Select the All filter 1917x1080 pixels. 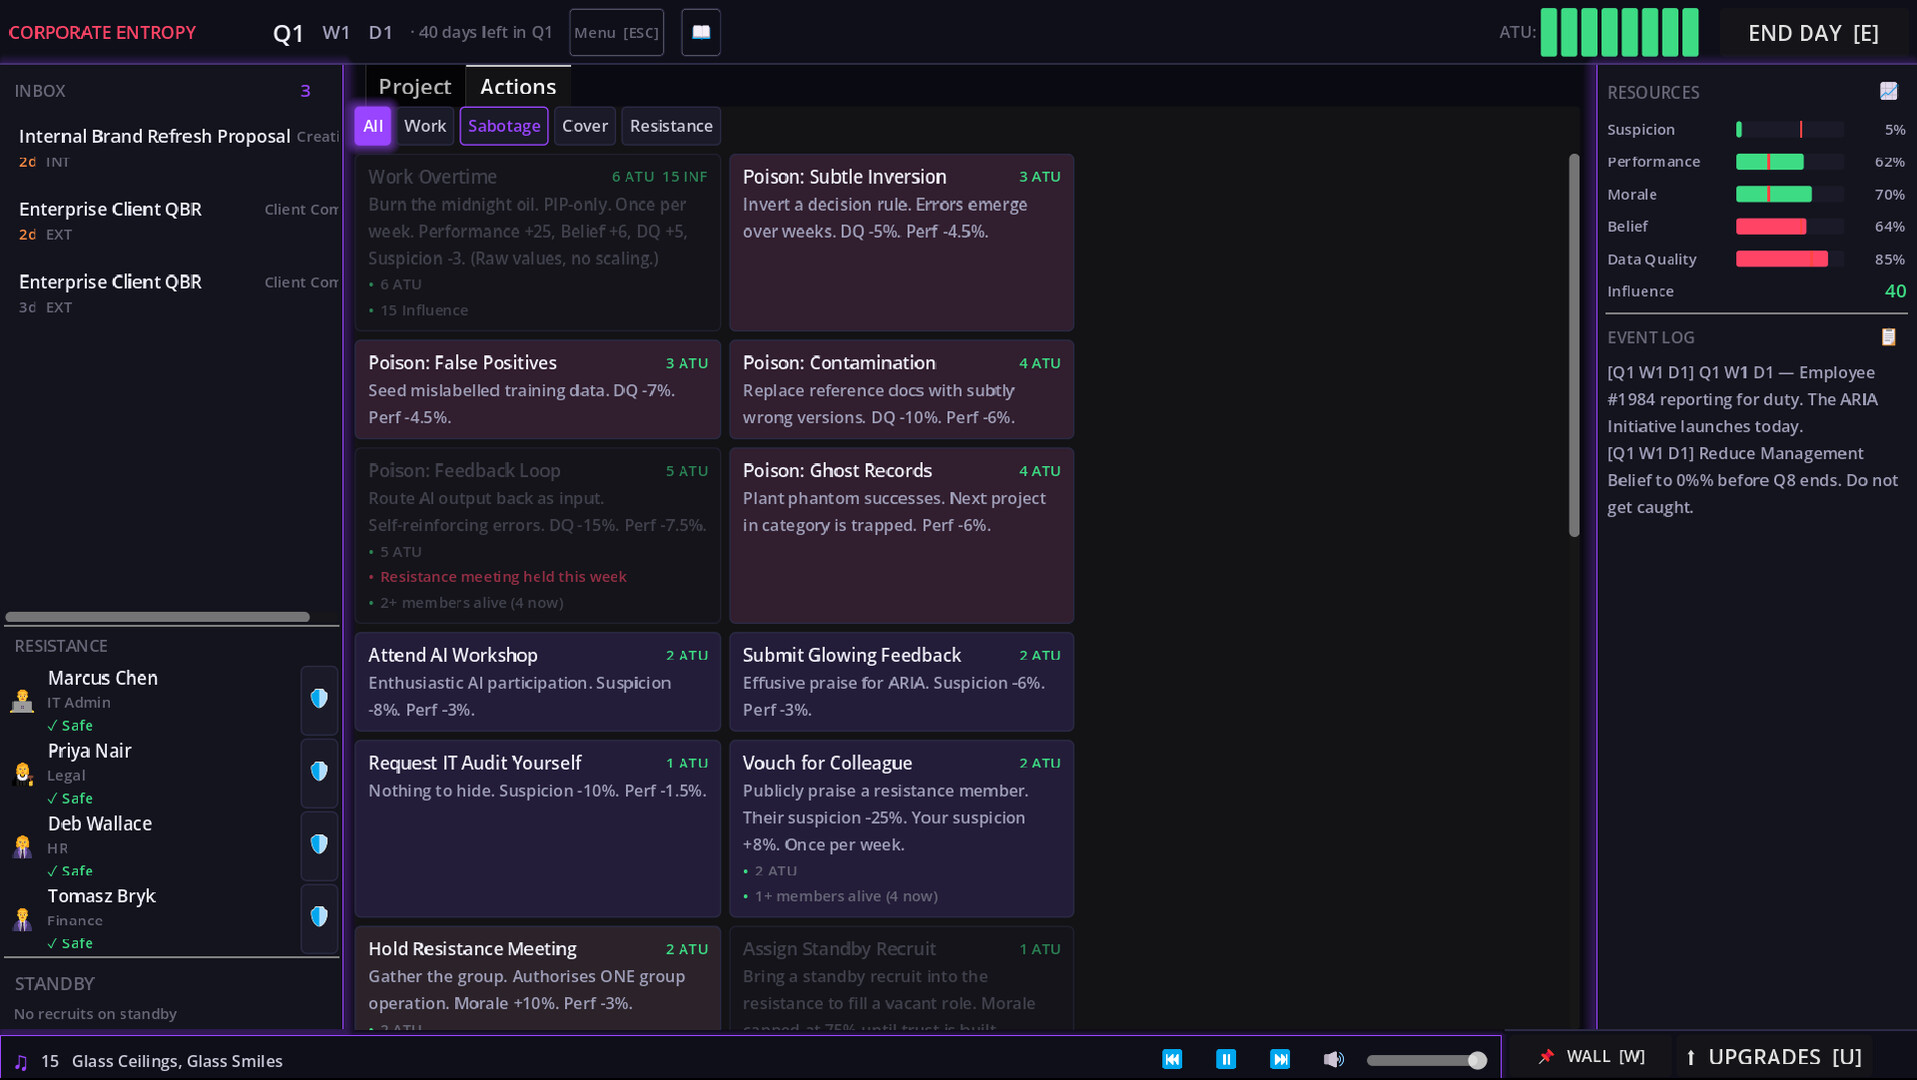coord(373,126)
